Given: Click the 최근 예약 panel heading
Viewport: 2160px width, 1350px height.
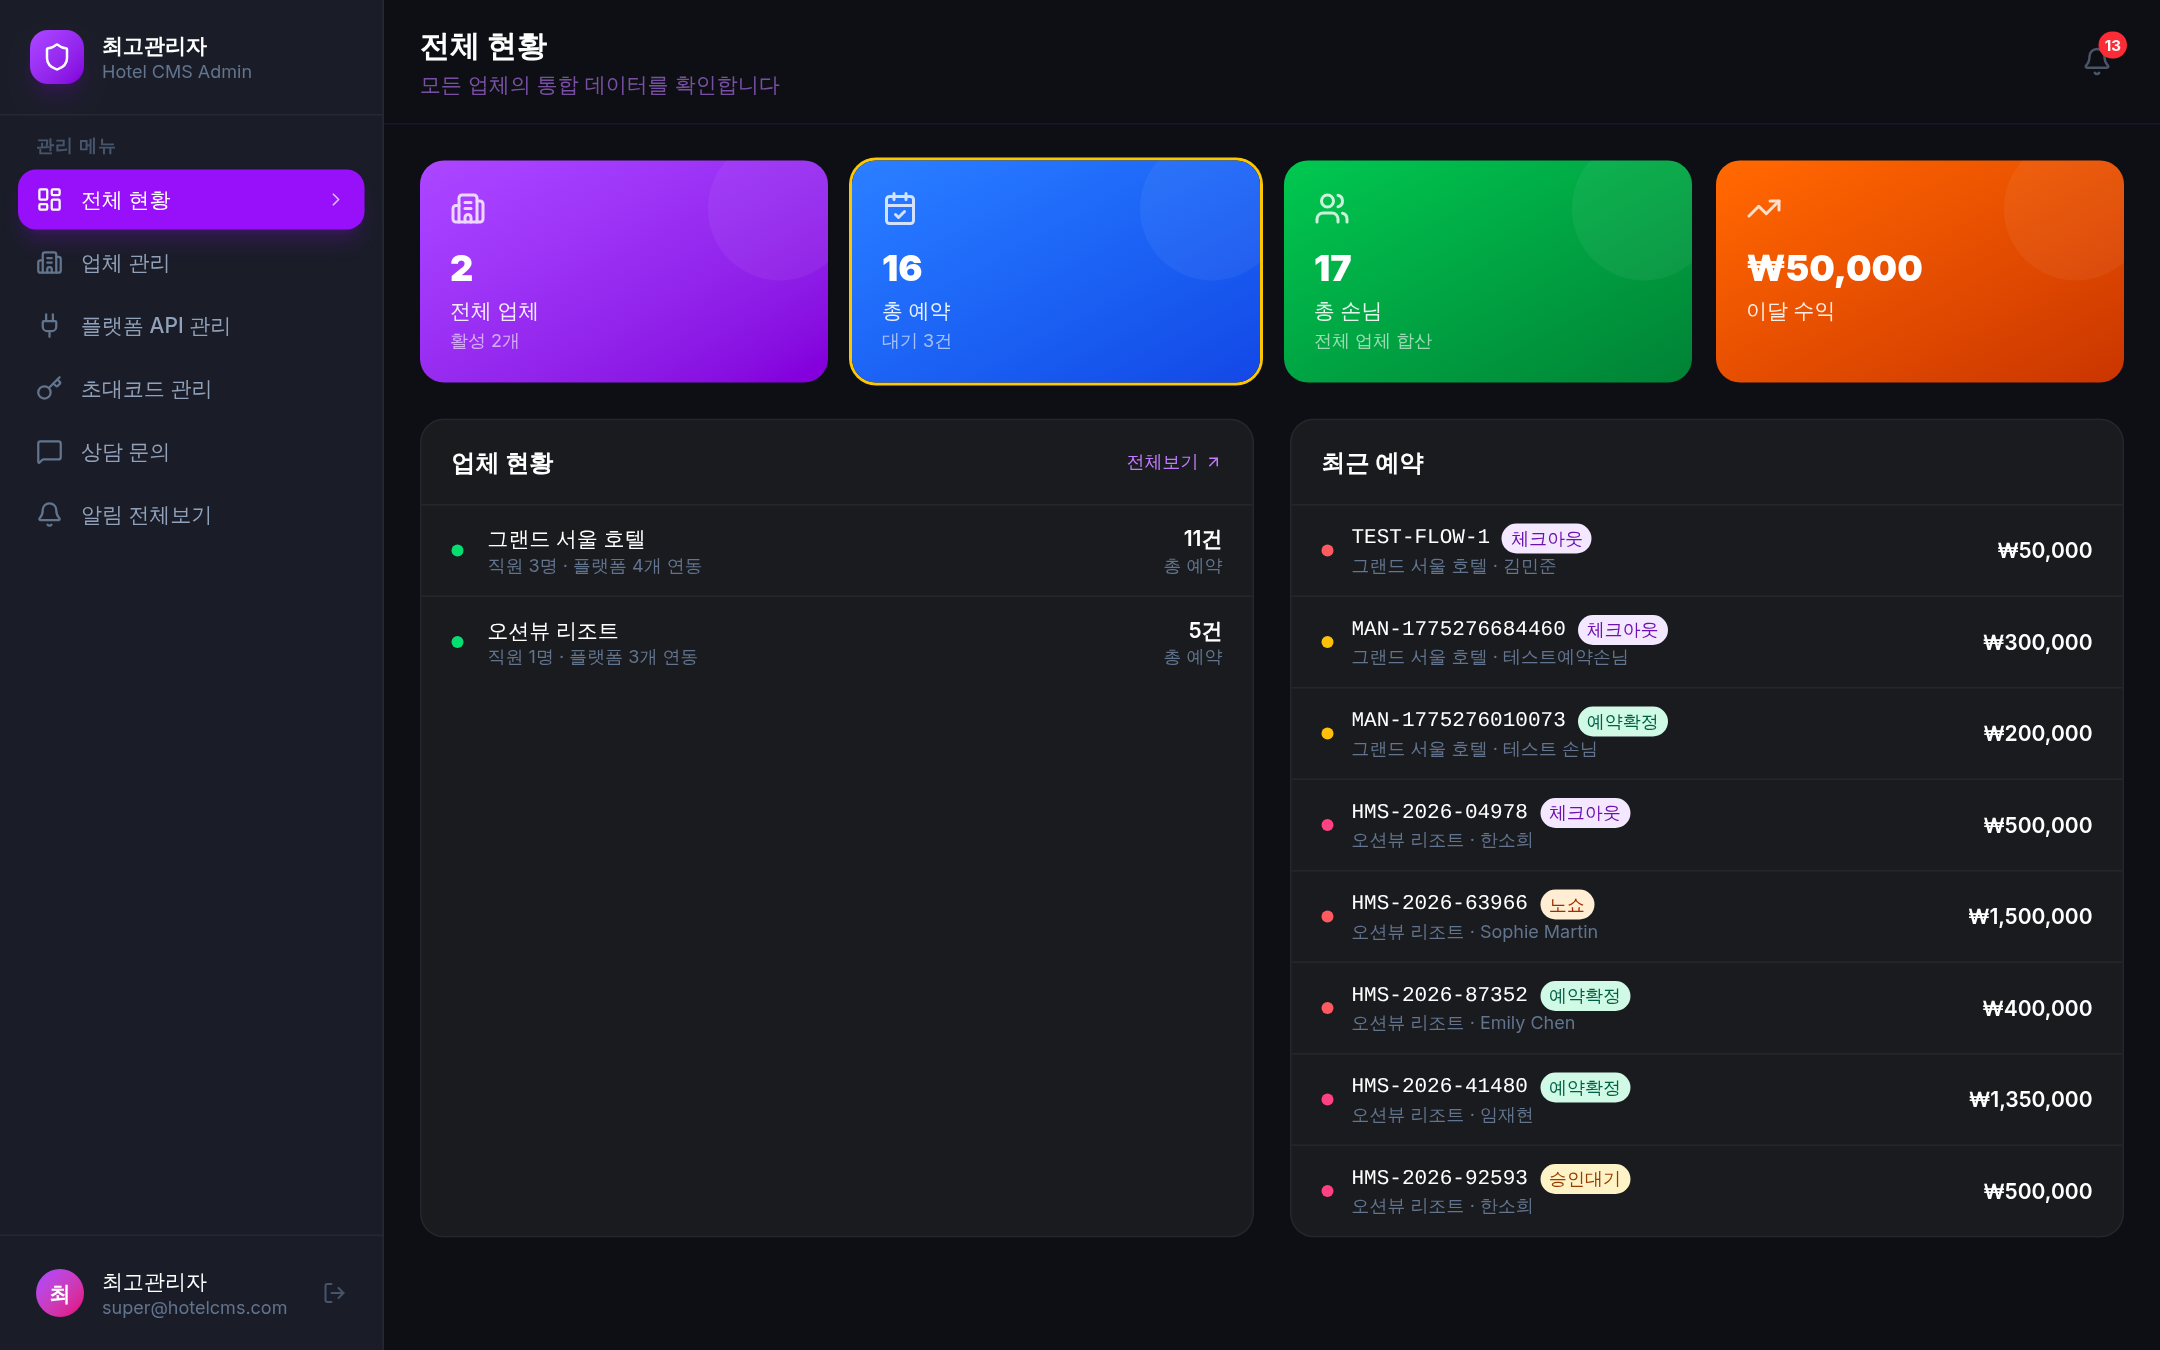Looking at the screenshot, I should pos(1372,463).
